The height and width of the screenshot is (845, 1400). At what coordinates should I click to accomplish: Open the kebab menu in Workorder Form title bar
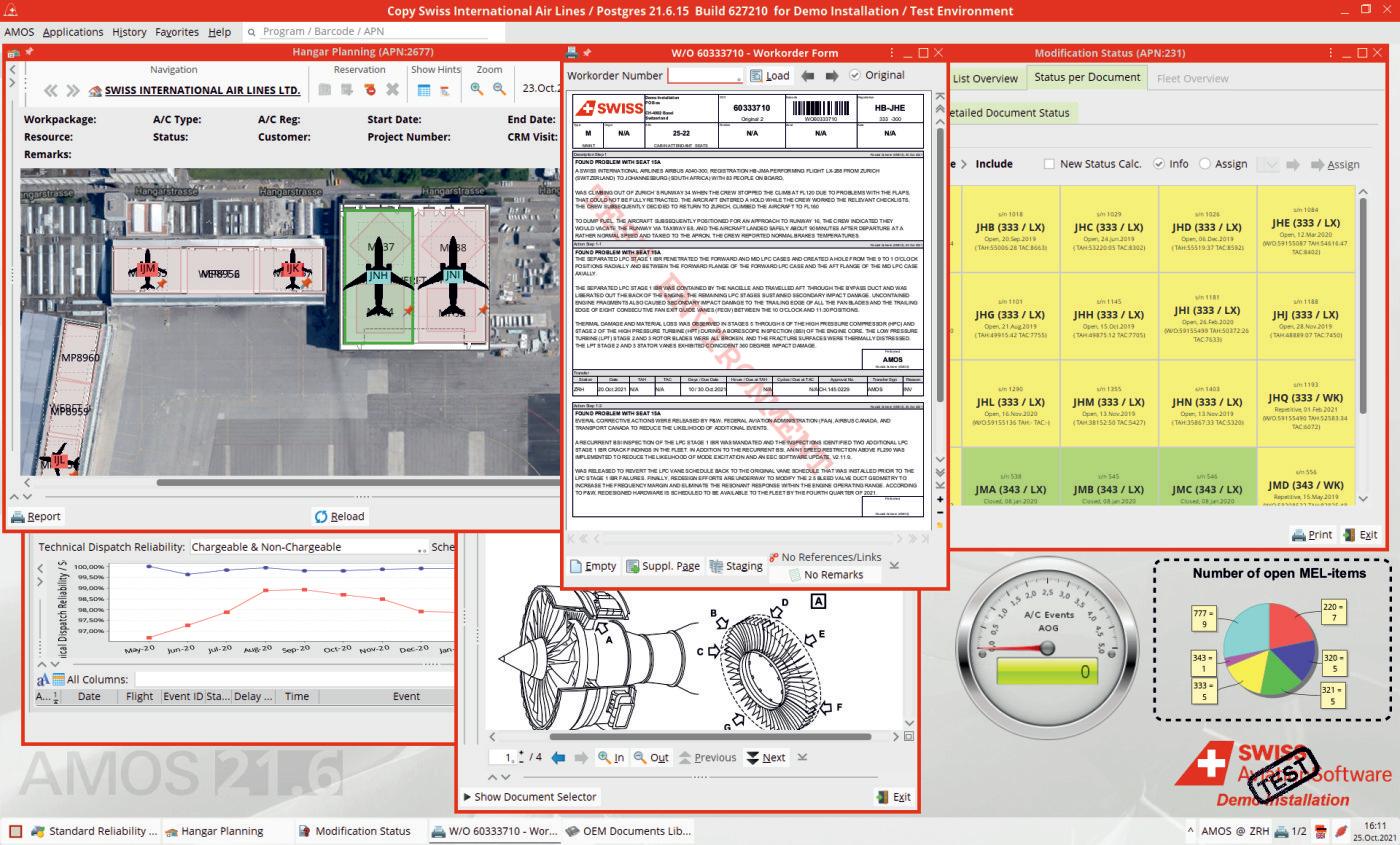tap(892, 52)
